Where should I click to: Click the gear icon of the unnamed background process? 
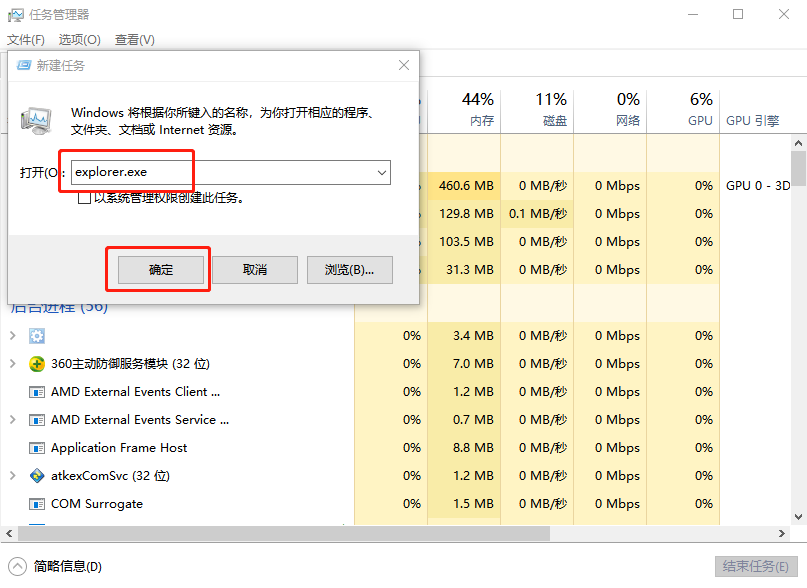tap(37, 336)
